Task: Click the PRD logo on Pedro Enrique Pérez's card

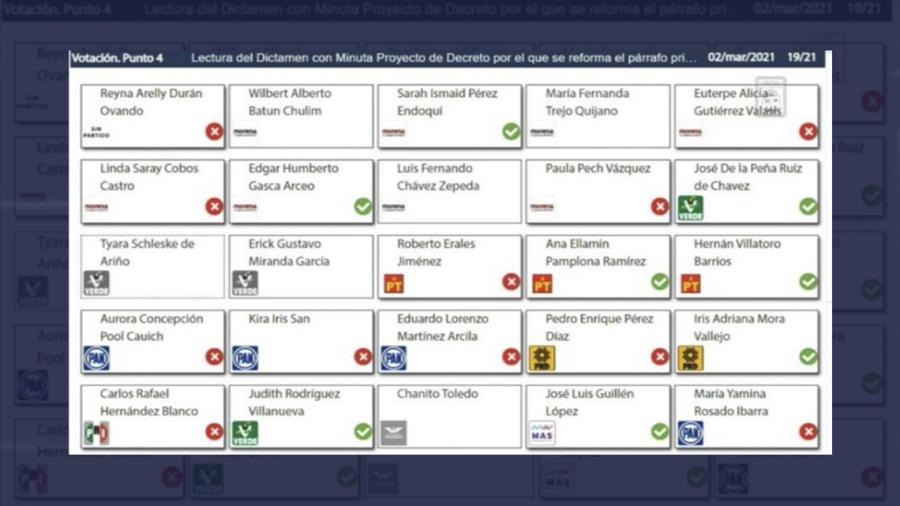Action: (542, 358)
